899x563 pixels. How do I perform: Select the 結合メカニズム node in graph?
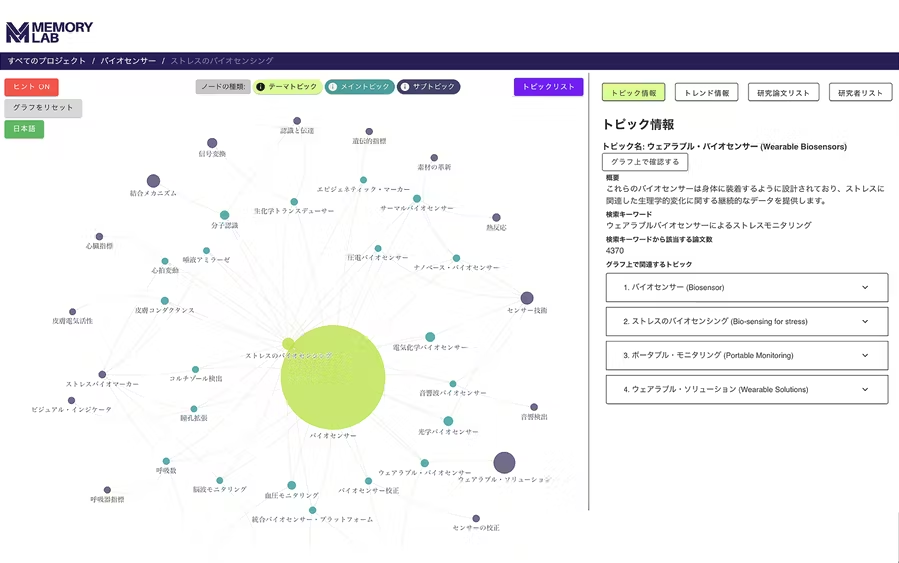(x=153, y=181)
